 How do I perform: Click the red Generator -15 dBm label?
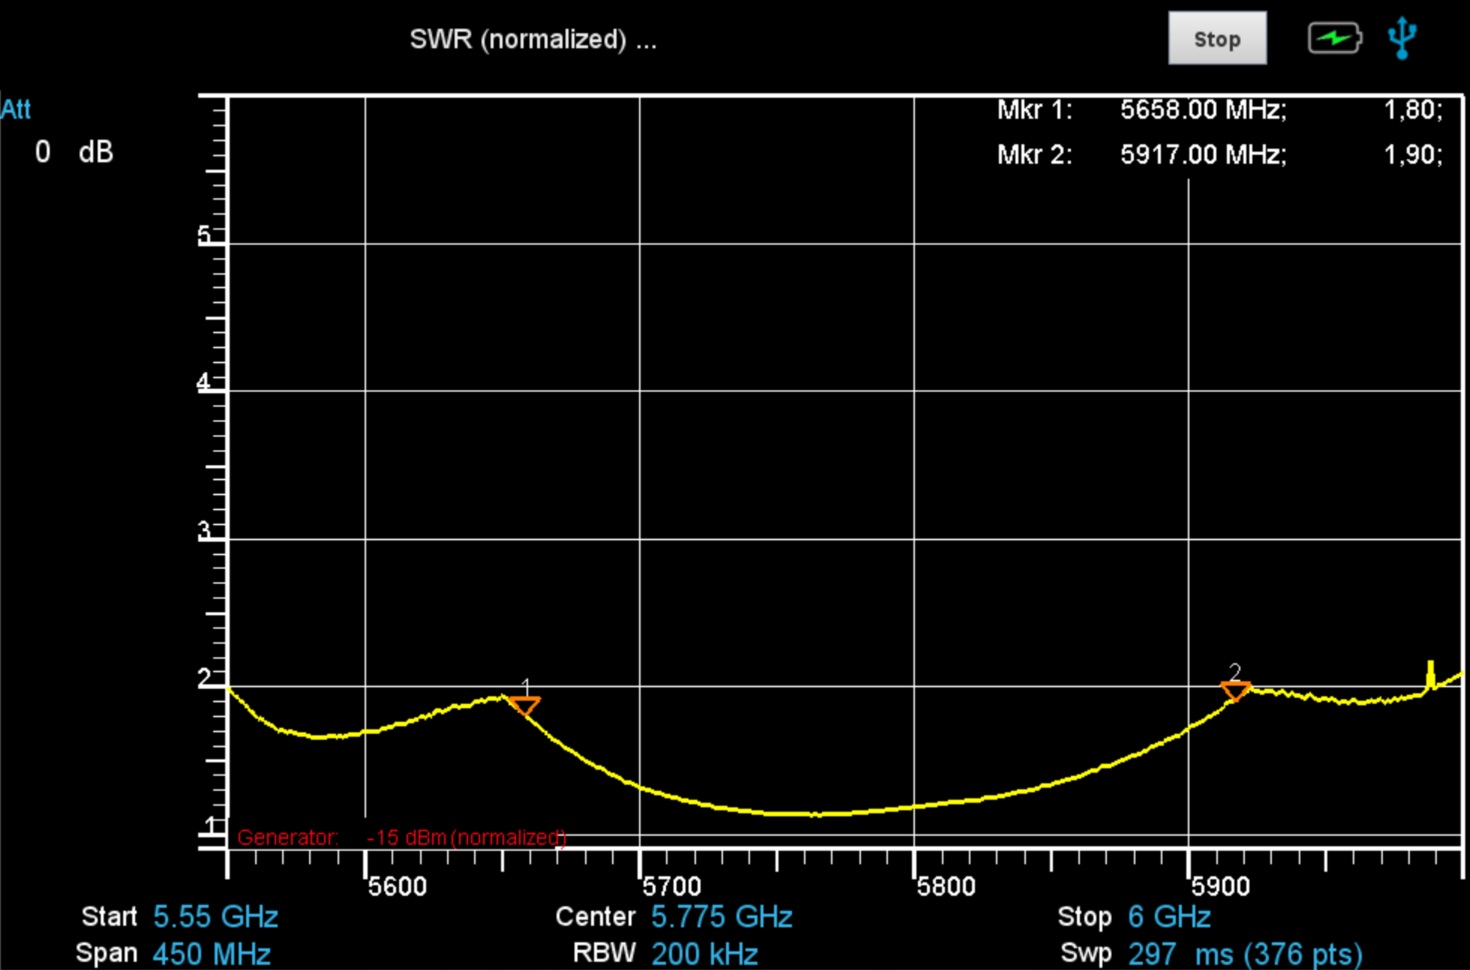pos(401,837)
